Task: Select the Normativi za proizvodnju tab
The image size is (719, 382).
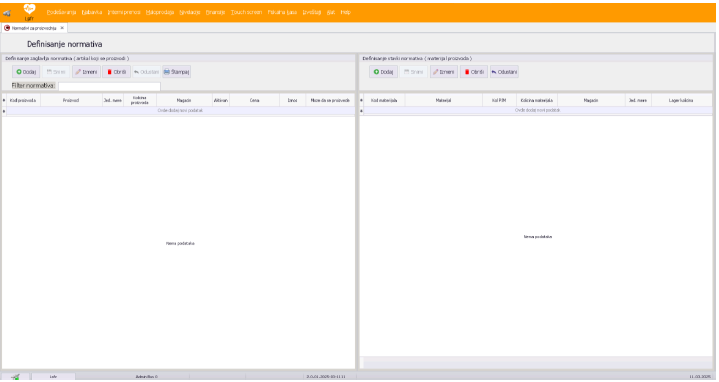Action: click(x=34, y=28)
